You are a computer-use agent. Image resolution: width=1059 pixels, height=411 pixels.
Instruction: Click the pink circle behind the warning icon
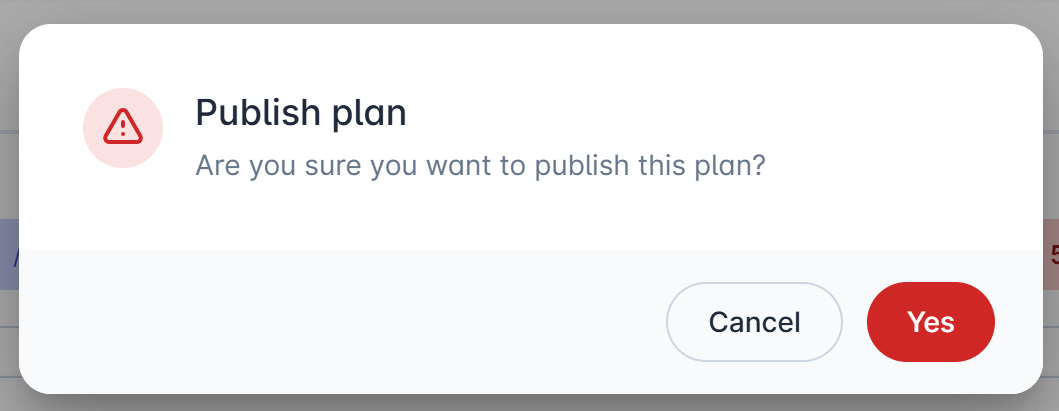[123, 128]
